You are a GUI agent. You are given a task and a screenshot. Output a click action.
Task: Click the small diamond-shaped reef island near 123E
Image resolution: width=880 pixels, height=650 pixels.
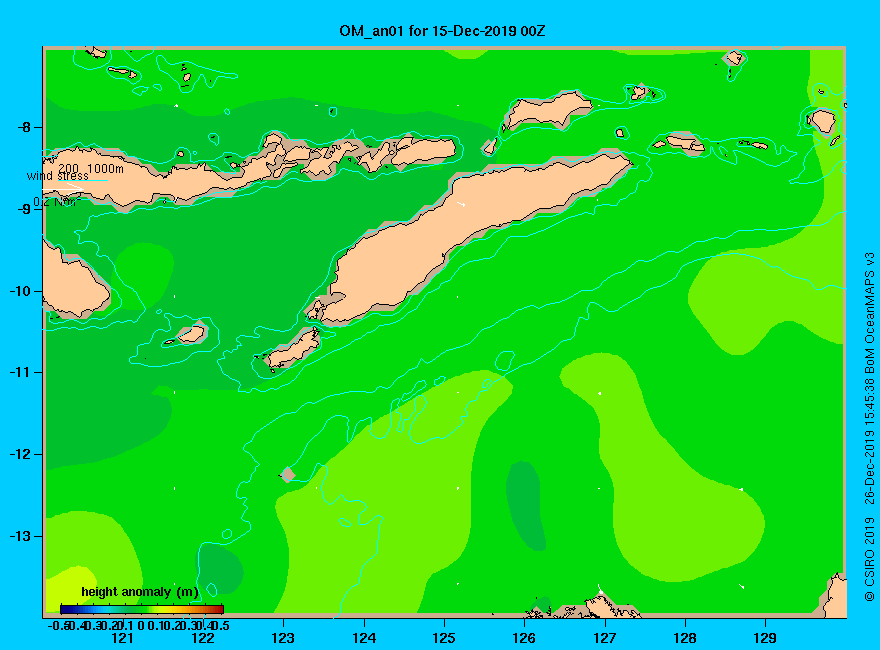[288, 474]
